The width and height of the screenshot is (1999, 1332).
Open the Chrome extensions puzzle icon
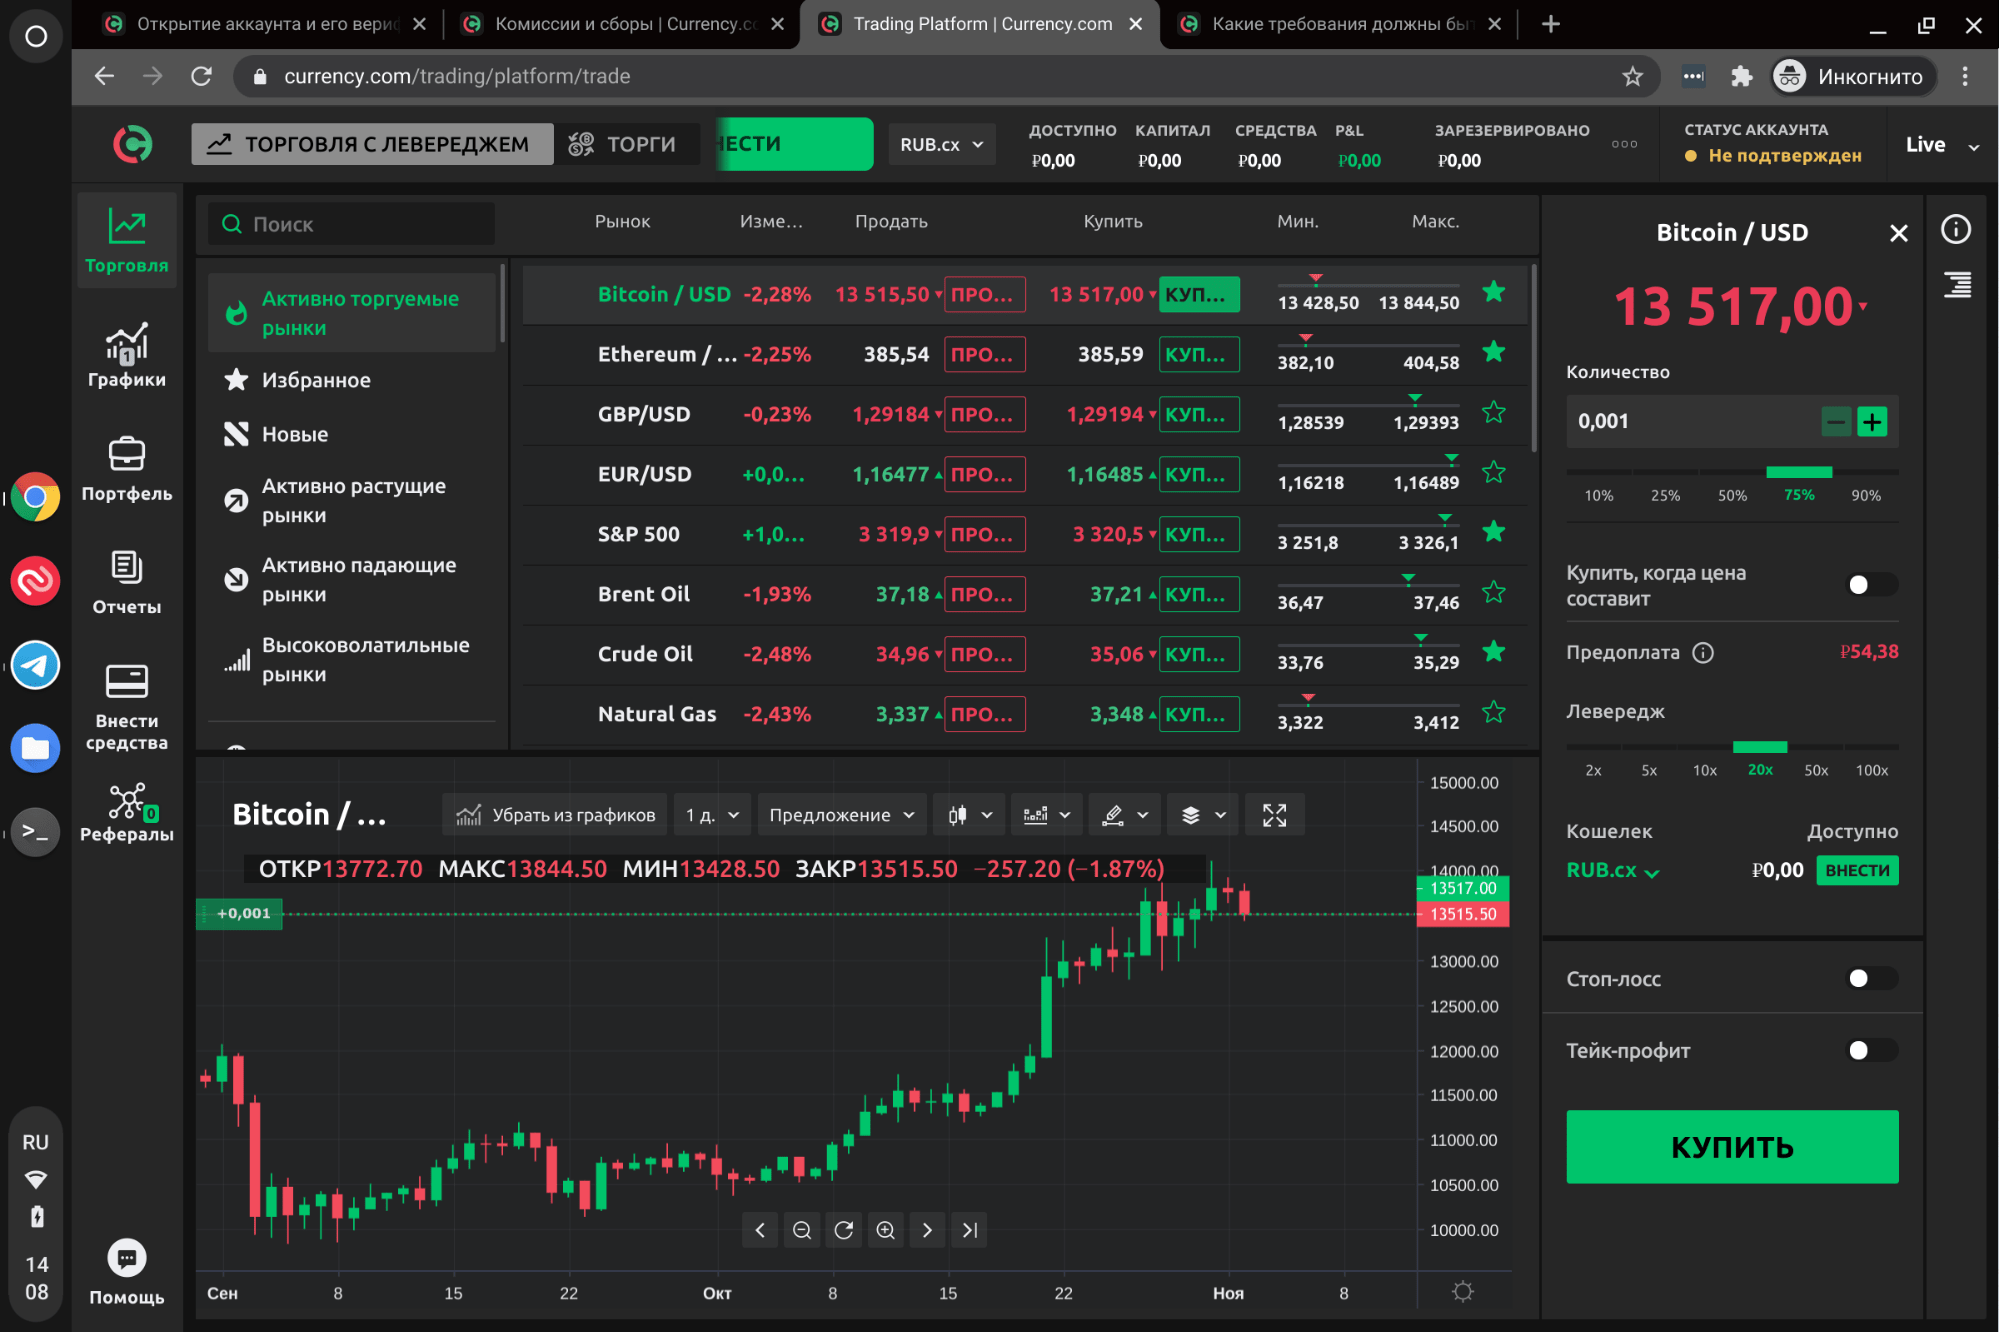pyautogui.click(x=1742, y=76)
